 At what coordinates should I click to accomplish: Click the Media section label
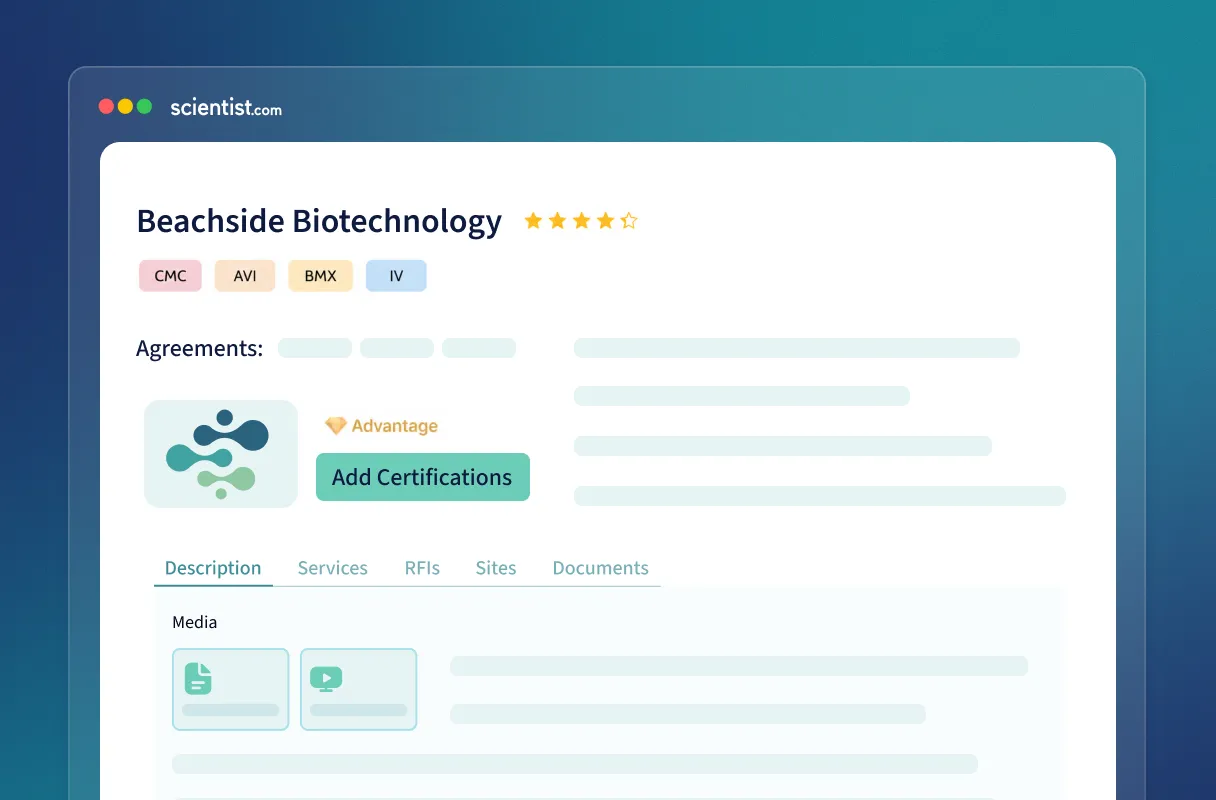pyautogui.click(x=195, y=622)
